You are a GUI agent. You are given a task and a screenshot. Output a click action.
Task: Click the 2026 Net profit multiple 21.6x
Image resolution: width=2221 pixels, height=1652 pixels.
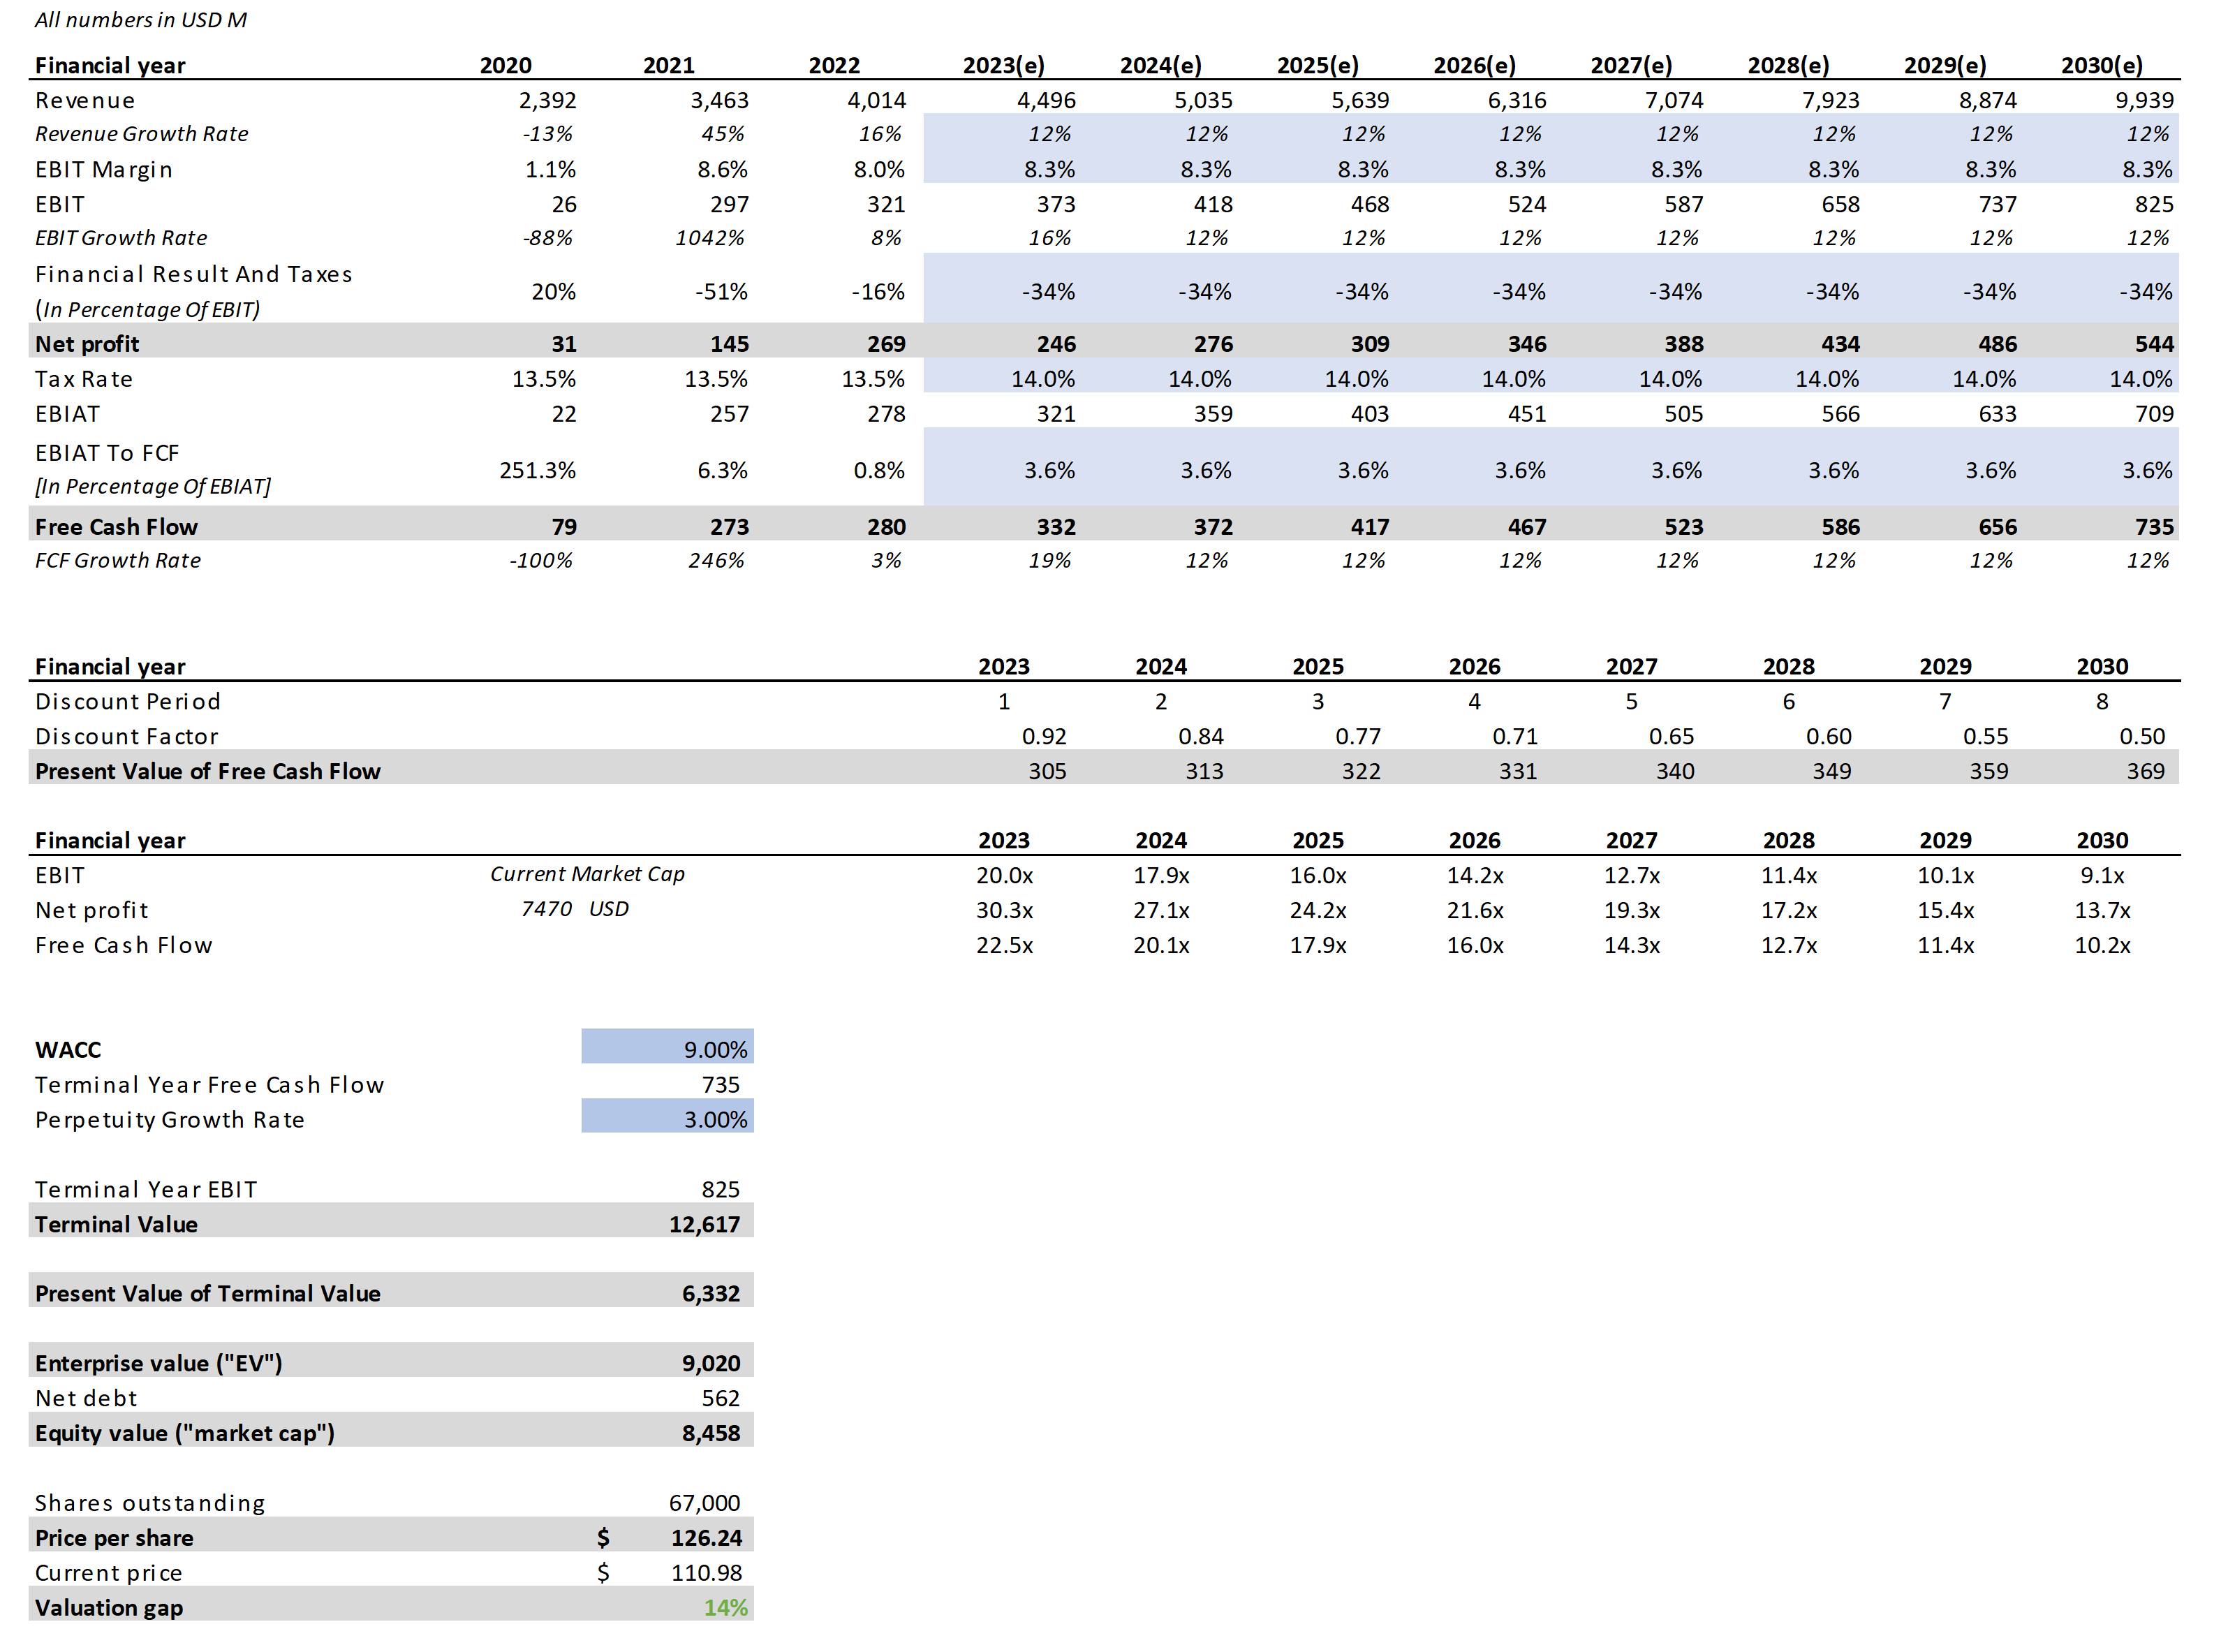pos(1474,910)
